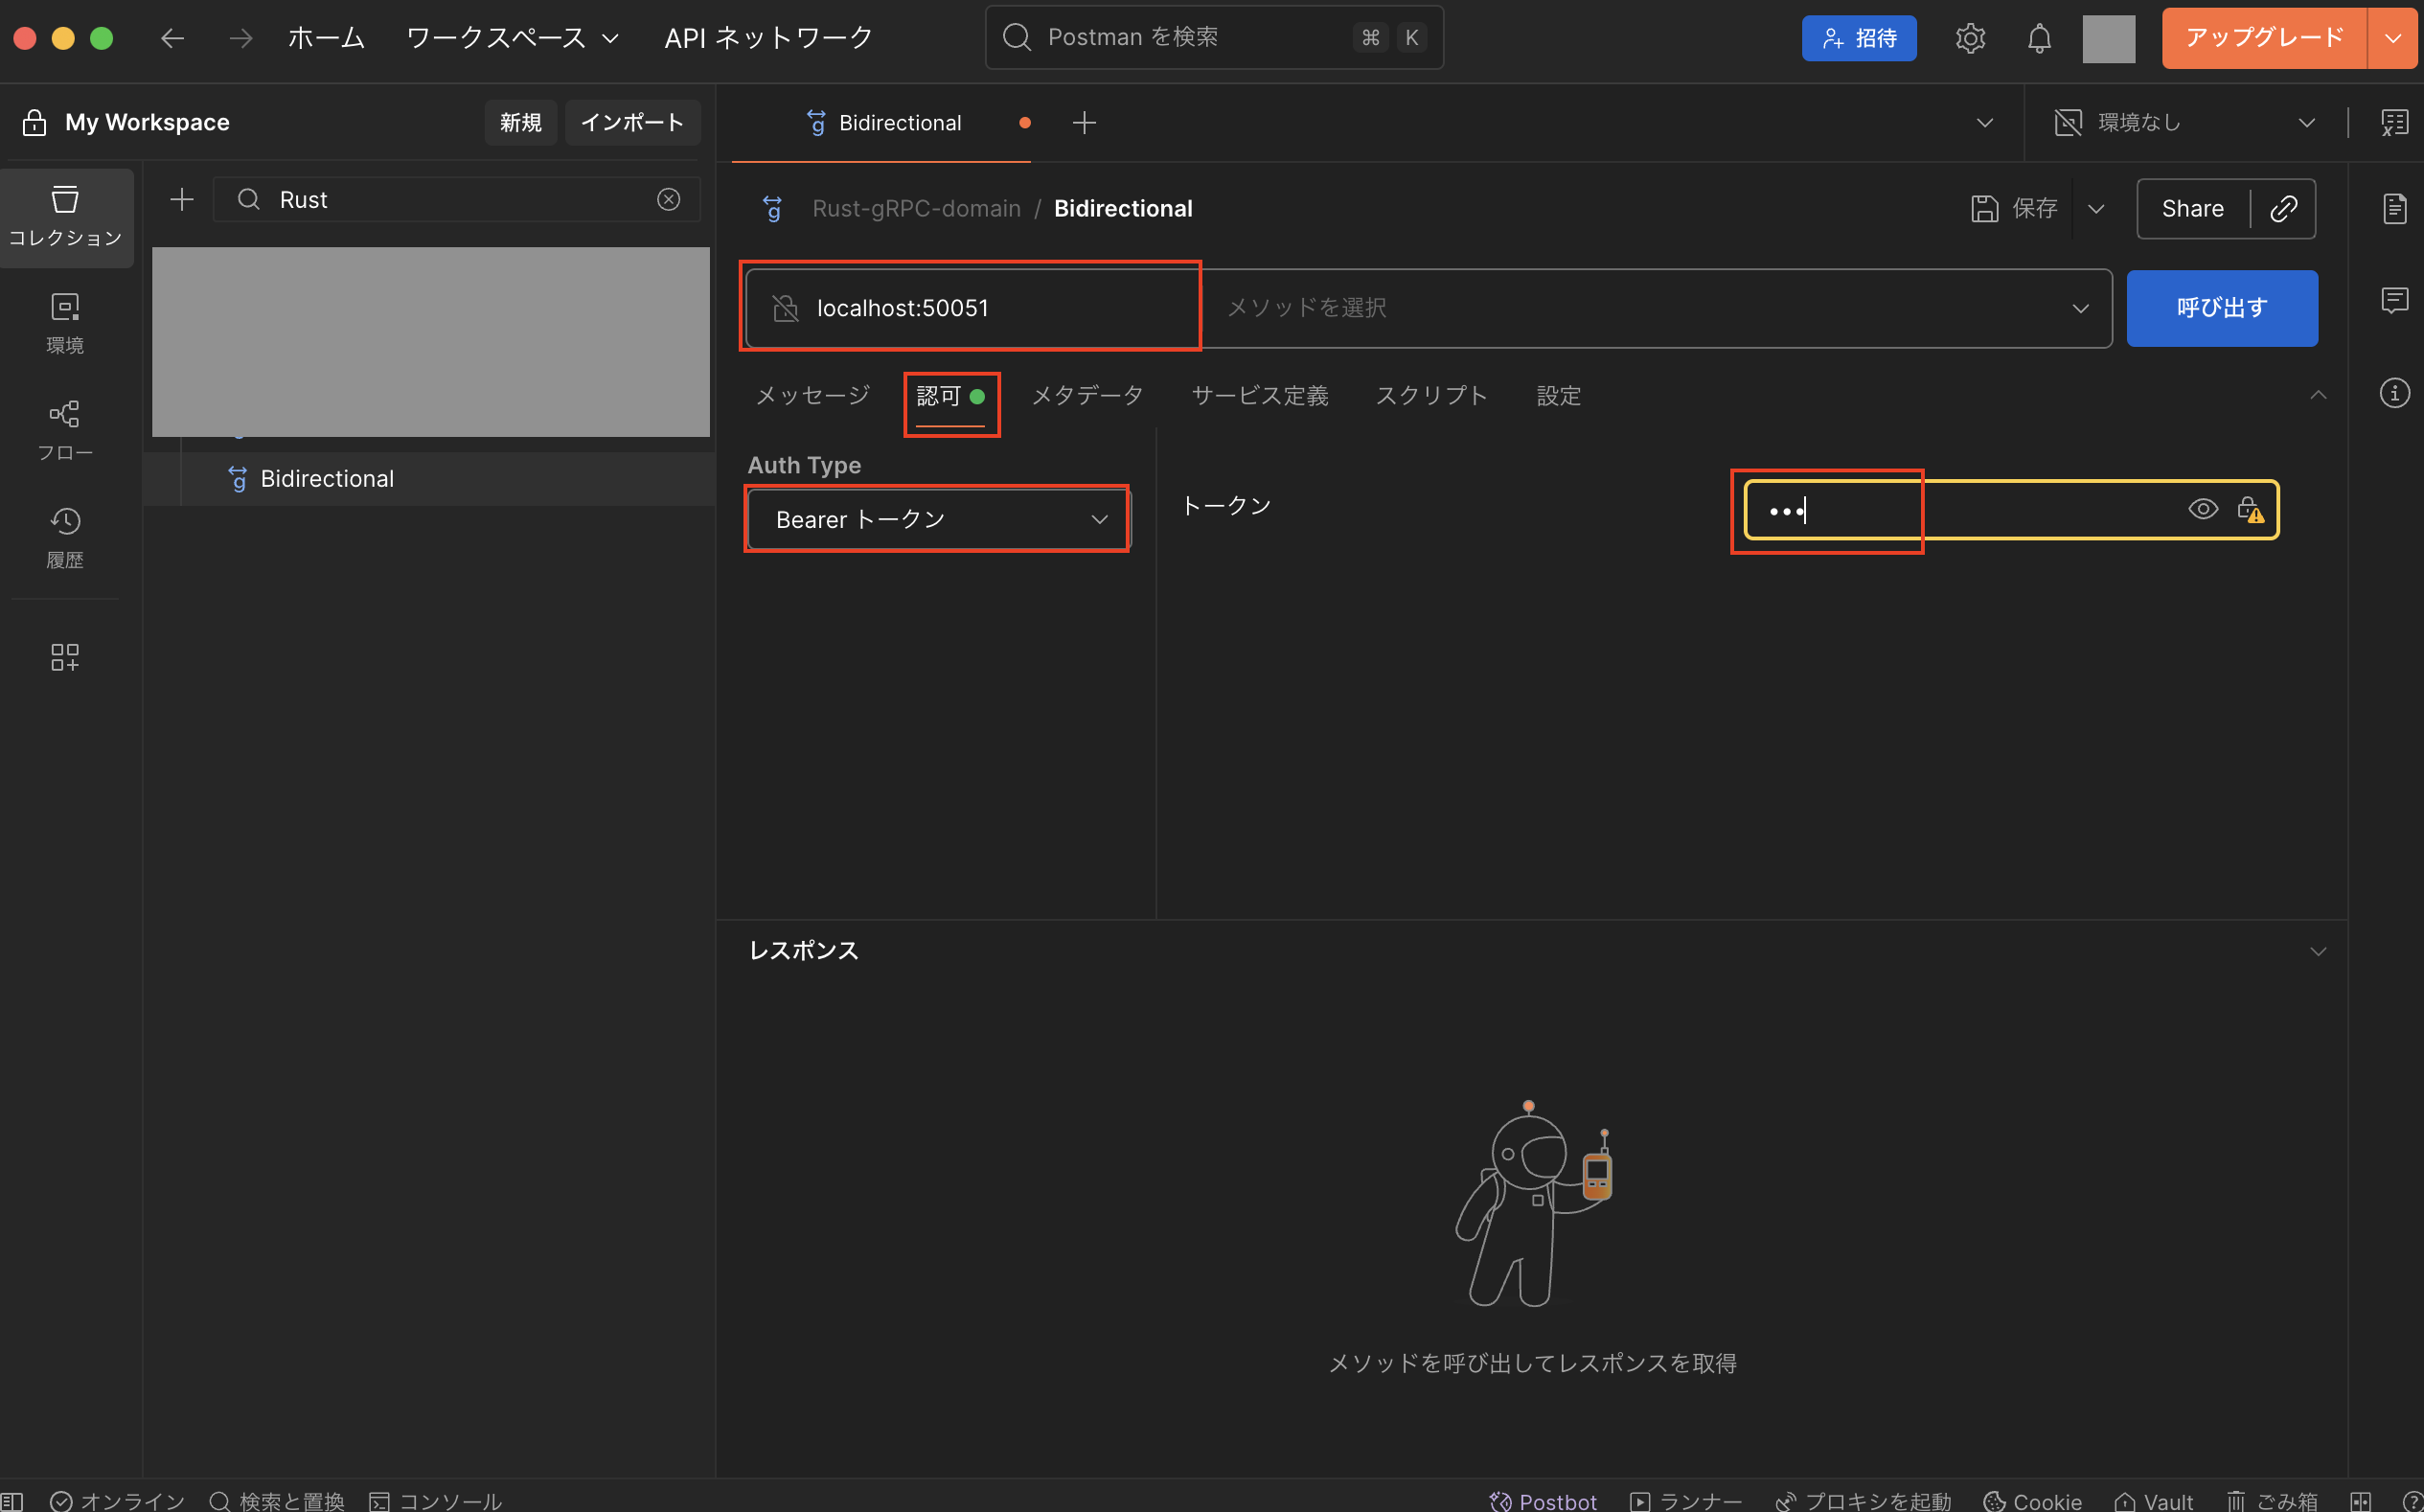2424x1512 pixels.
Task: Open the request info panel icon
Action: coord(2394,393)
